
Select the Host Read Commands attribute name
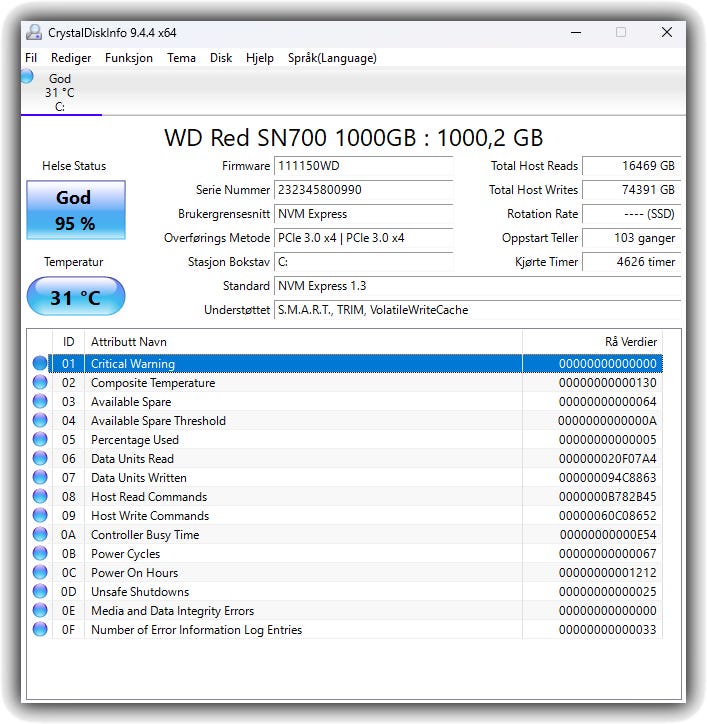[x=149, y=496]
